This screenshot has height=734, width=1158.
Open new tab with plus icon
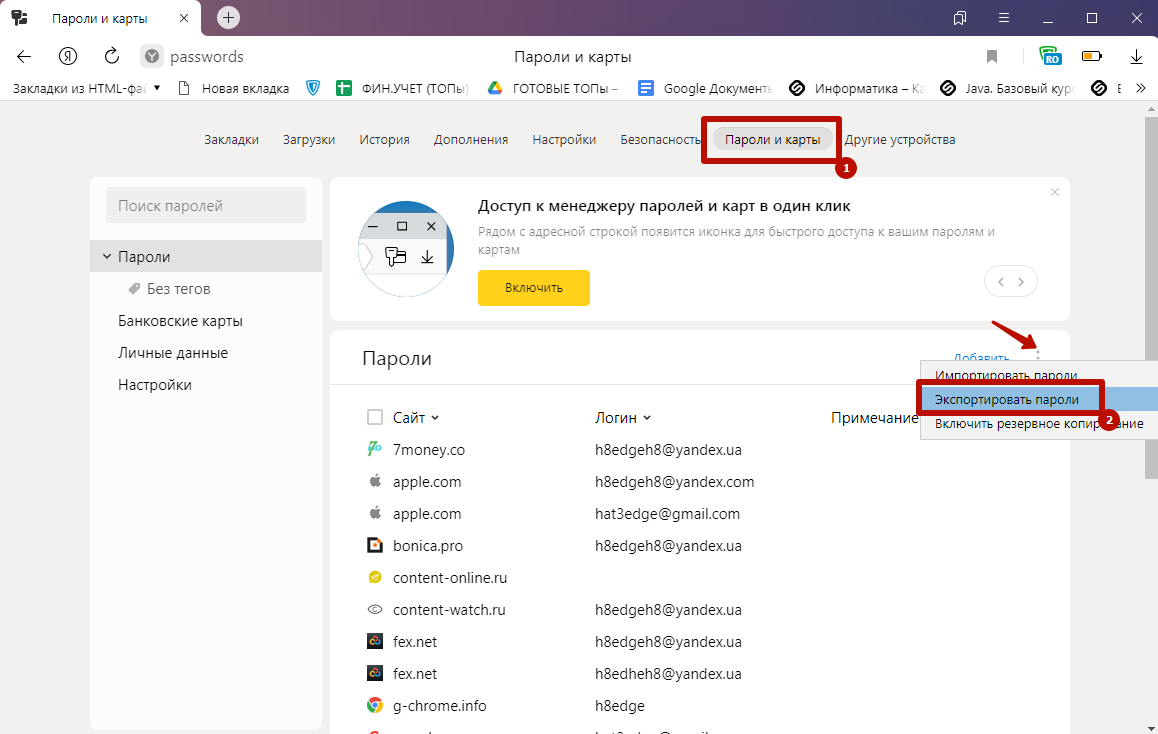228,17
